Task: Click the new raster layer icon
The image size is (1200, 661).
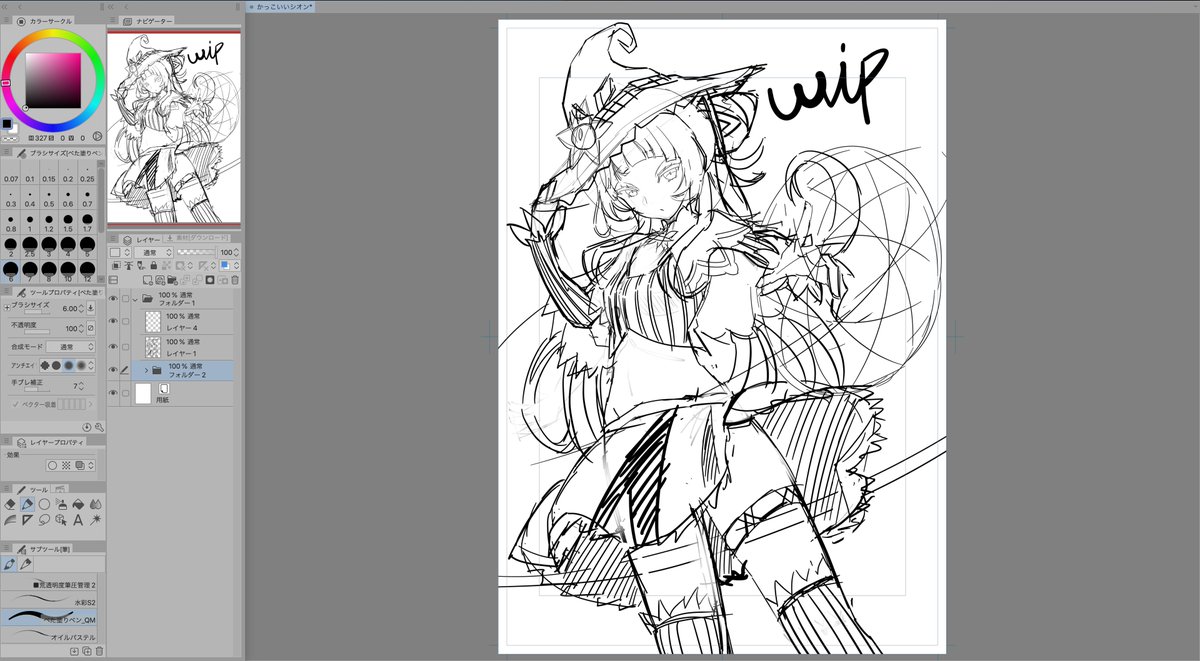Action: [147, 280]
